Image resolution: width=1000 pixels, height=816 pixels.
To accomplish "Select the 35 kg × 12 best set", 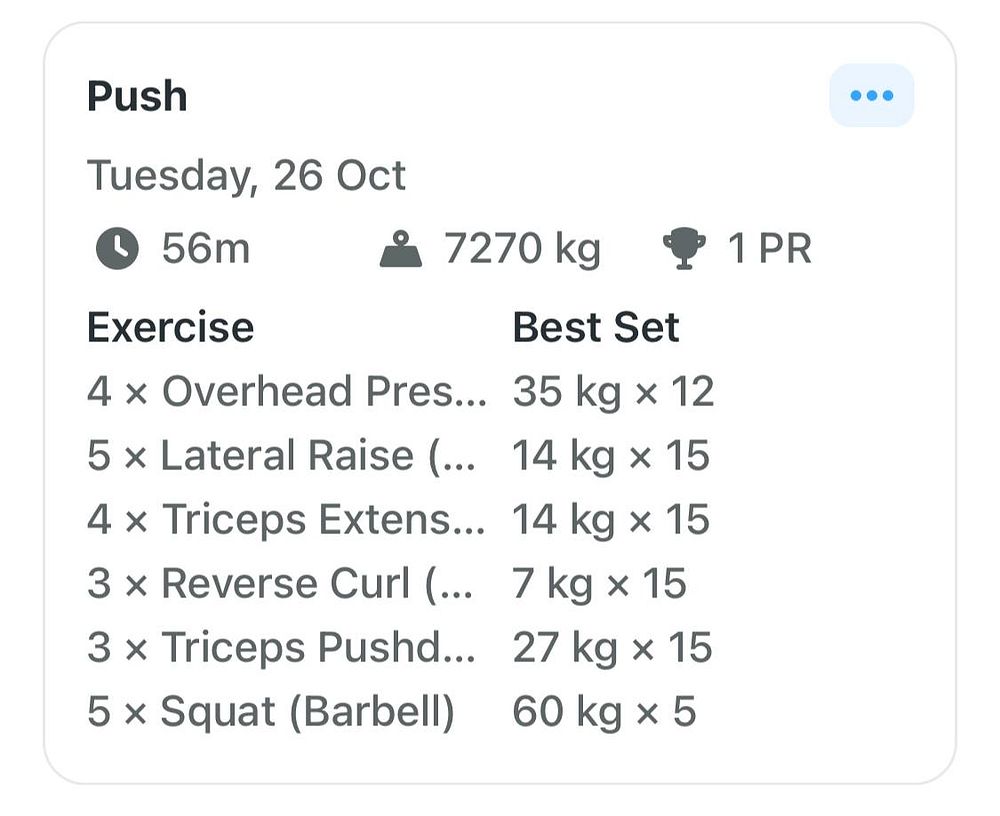I will [613, 391].
